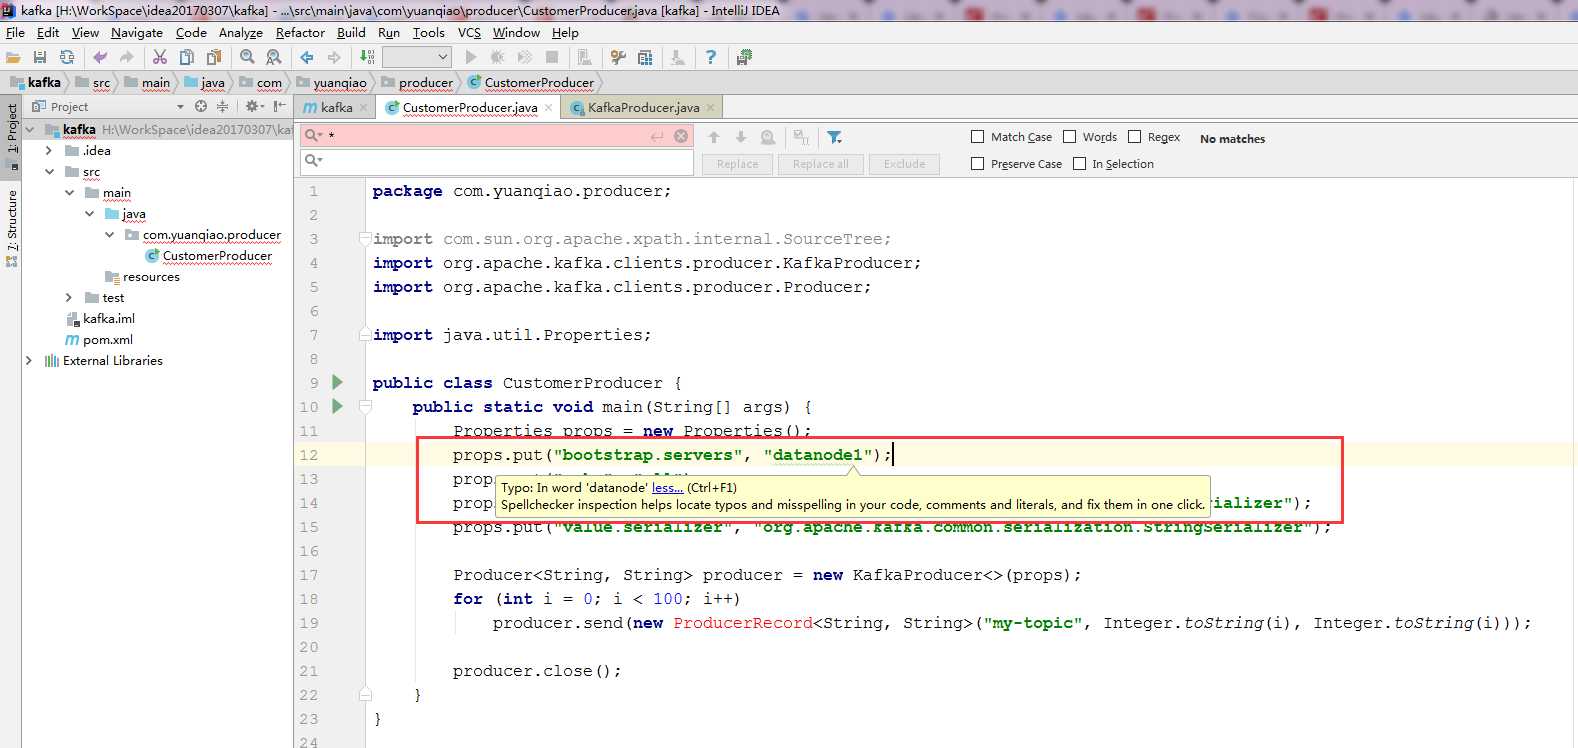Close the CustomerProducer.java tab
This screenshot has width=1578, height=748.
click(548, 108)
